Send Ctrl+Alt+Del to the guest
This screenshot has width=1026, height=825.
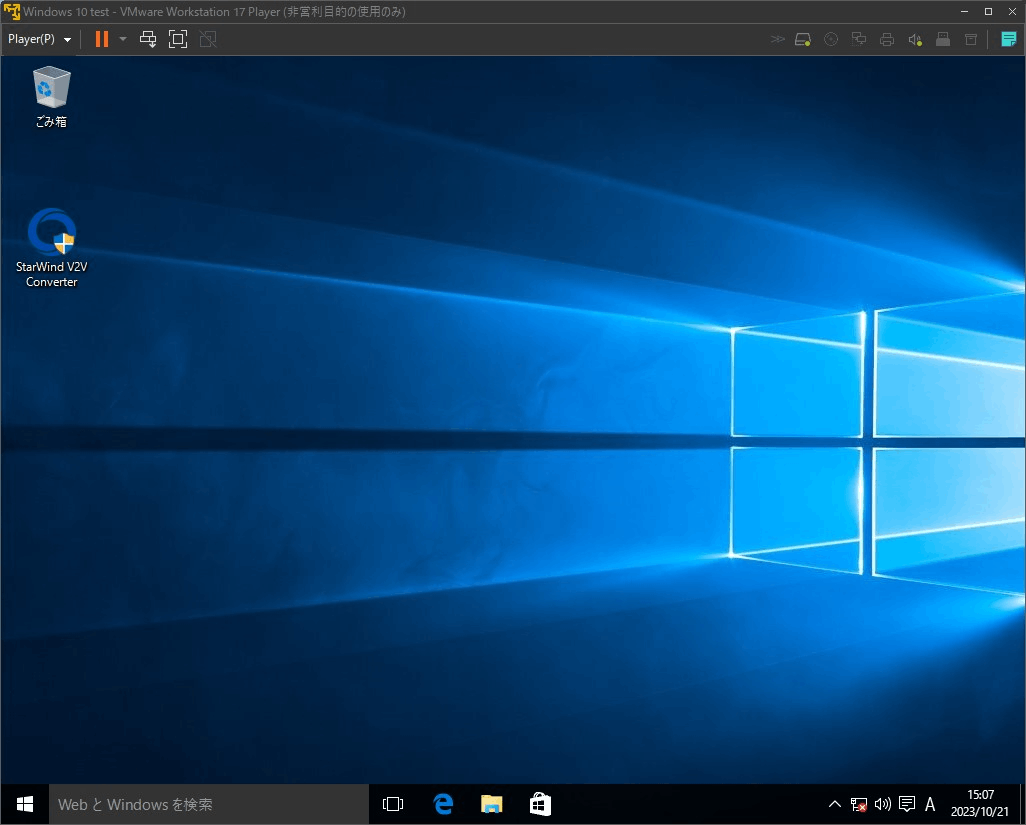[x=148, y=39]
